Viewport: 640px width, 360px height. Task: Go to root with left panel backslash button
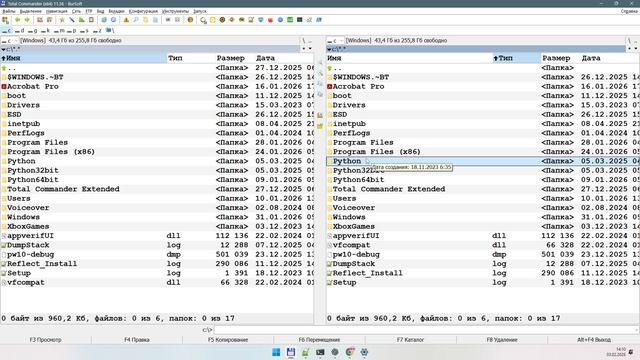304,40
